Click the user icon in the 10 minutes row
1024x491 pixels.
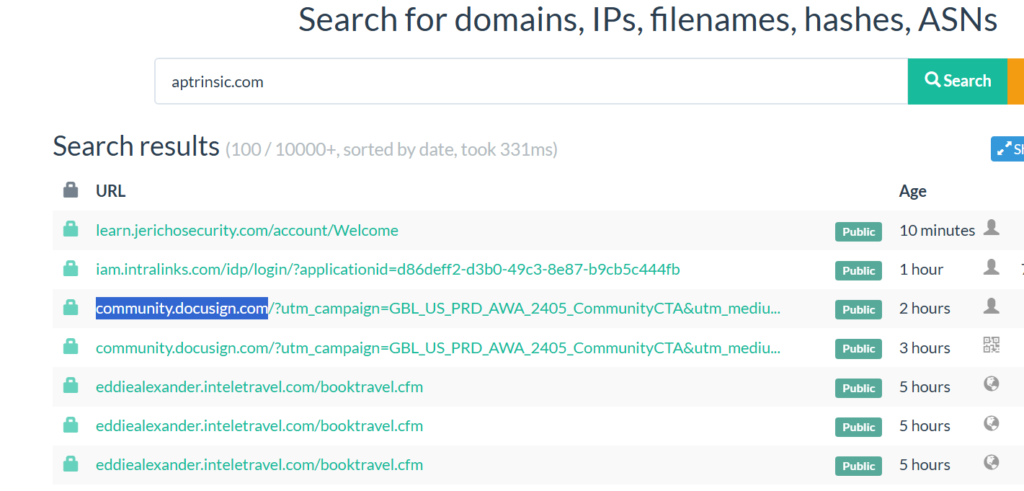point(991,228)
